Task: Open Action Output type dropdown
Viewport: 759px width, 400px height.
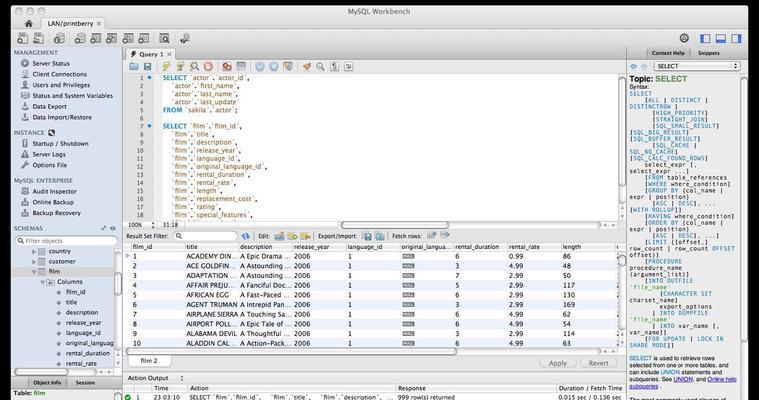Action: pos(182,378)
